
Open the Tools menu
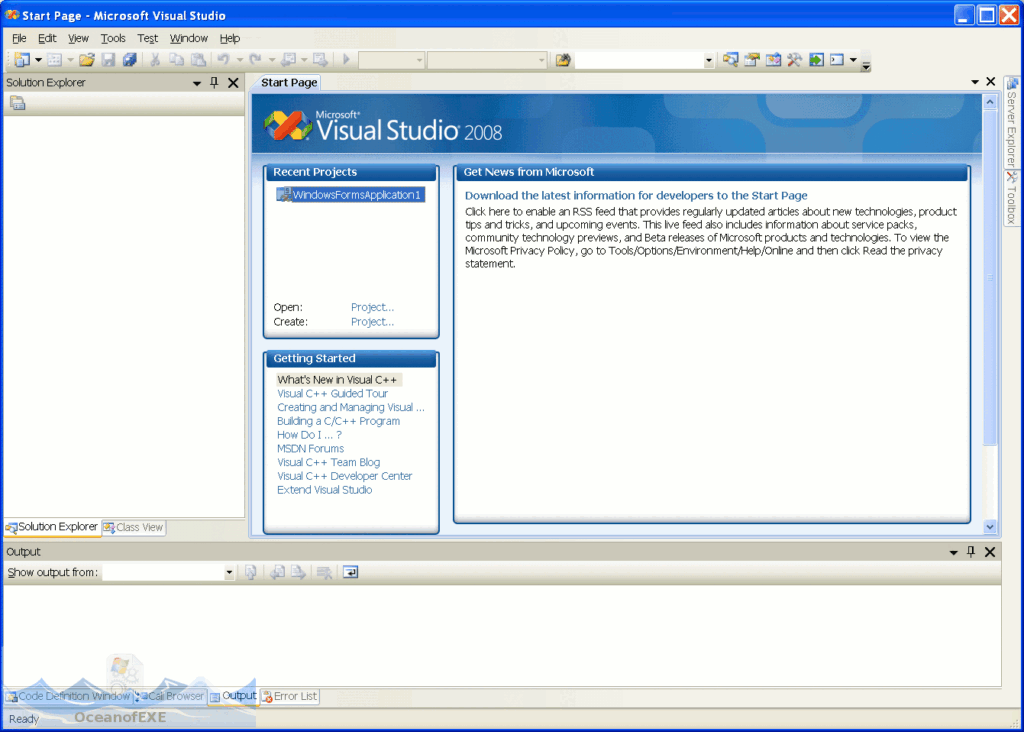pyautogui.click(x=112, y=38)
